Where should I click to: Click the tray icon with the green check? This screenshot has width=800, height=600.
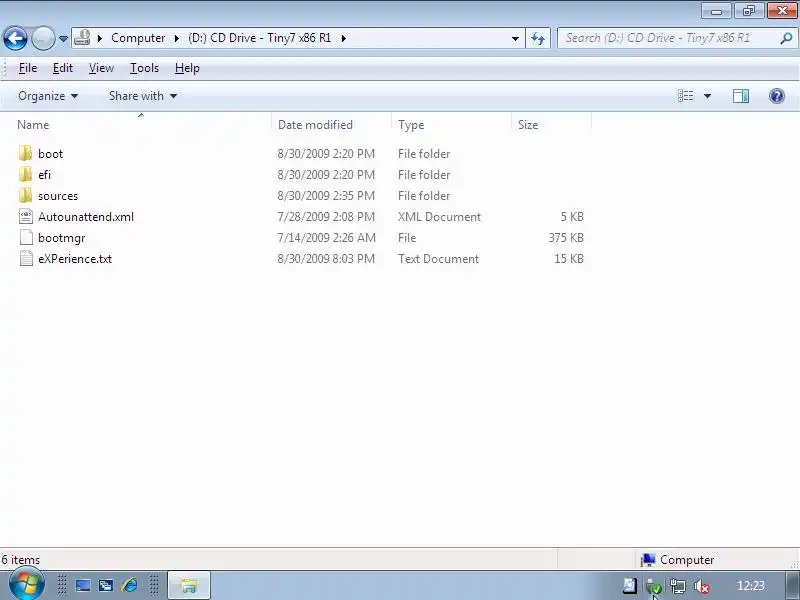[654, 587]
